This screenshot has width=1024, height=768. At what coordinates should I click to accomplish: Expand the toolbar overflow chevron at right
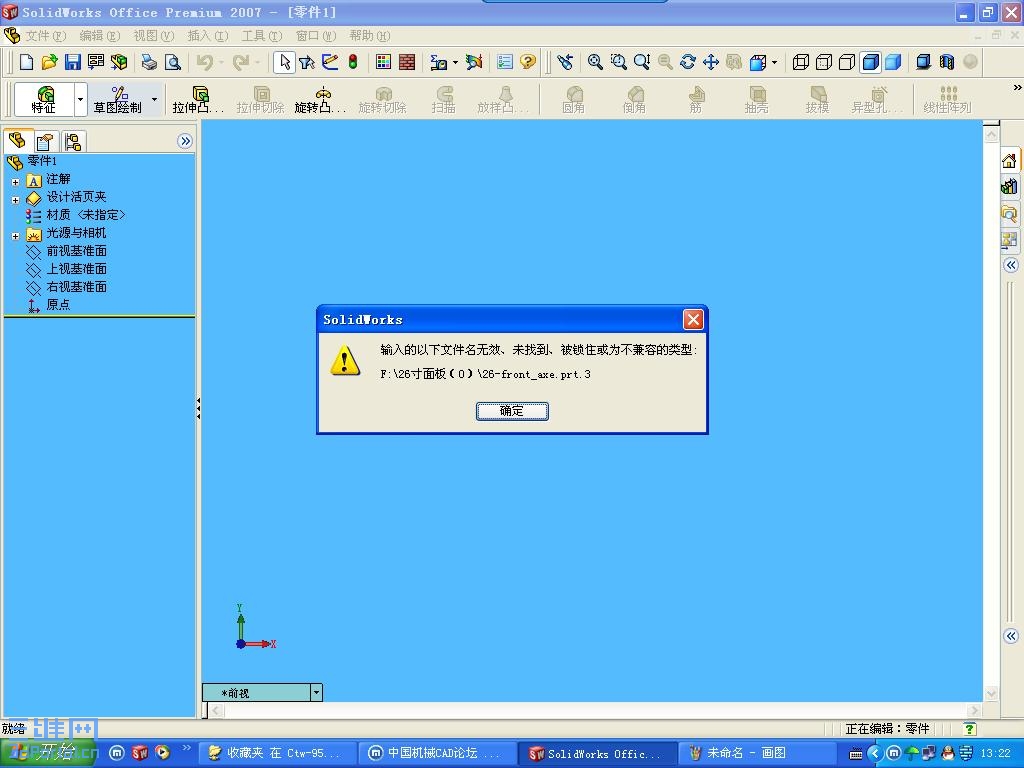pos(1017,88)
